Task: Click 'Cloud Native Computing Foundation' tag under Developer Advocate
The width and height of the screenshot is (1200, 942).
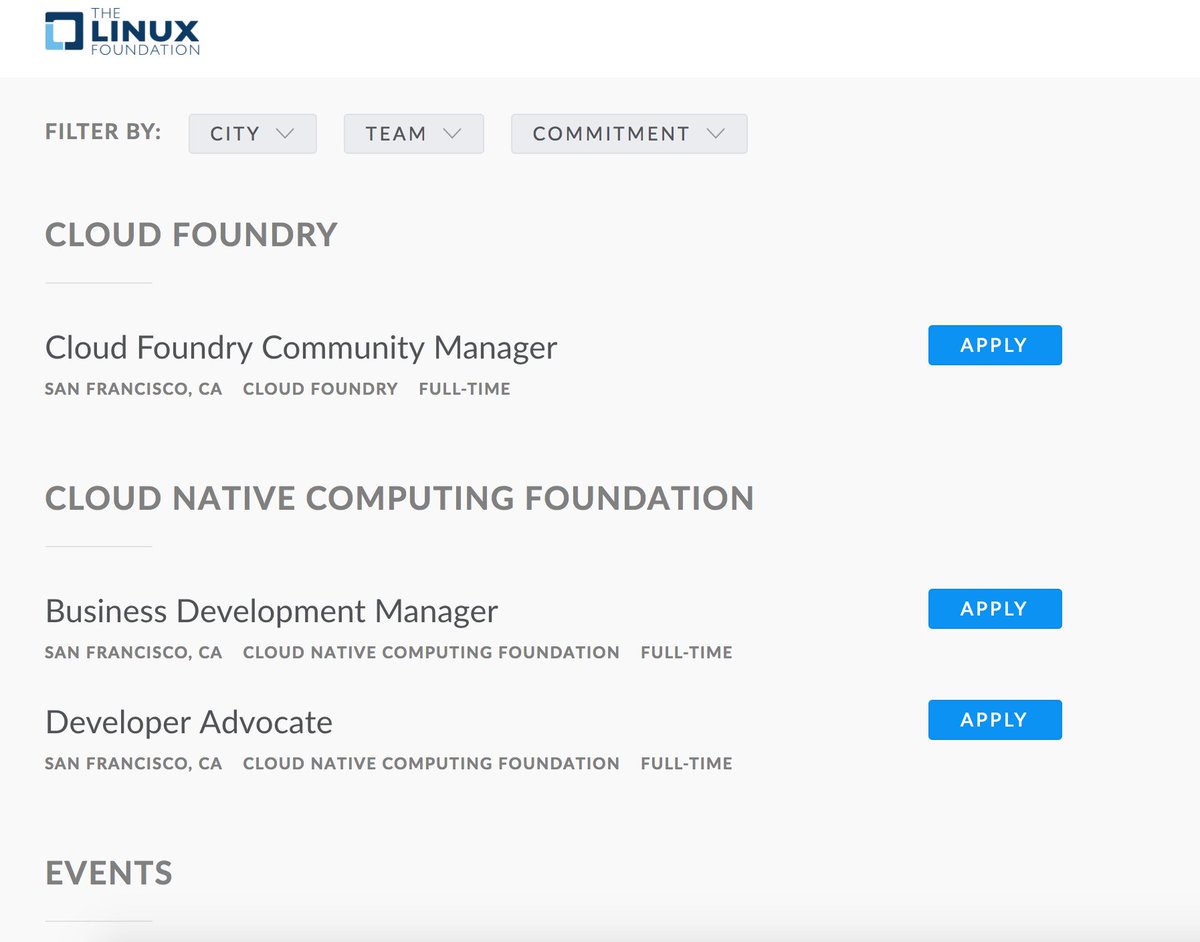Action: (431, 764)
